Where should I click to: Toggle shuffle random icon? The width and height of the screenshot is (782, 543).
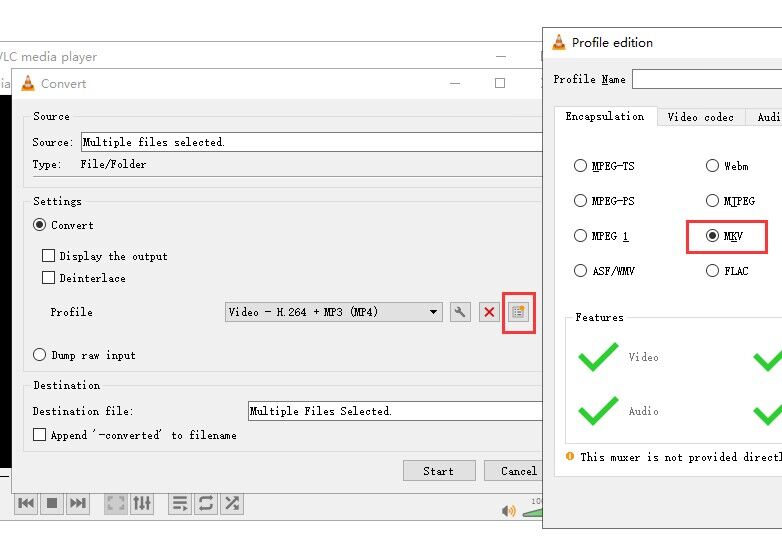[x=231, y=503]
